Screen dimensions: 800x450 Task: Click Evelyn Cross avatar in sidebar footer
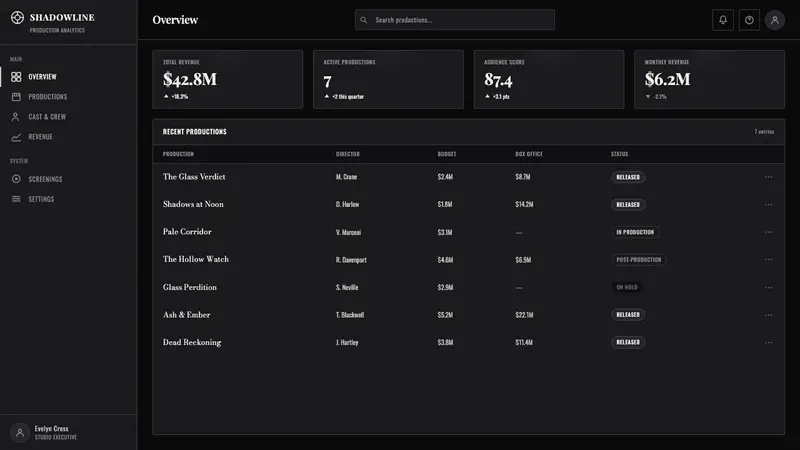[20, 433]
